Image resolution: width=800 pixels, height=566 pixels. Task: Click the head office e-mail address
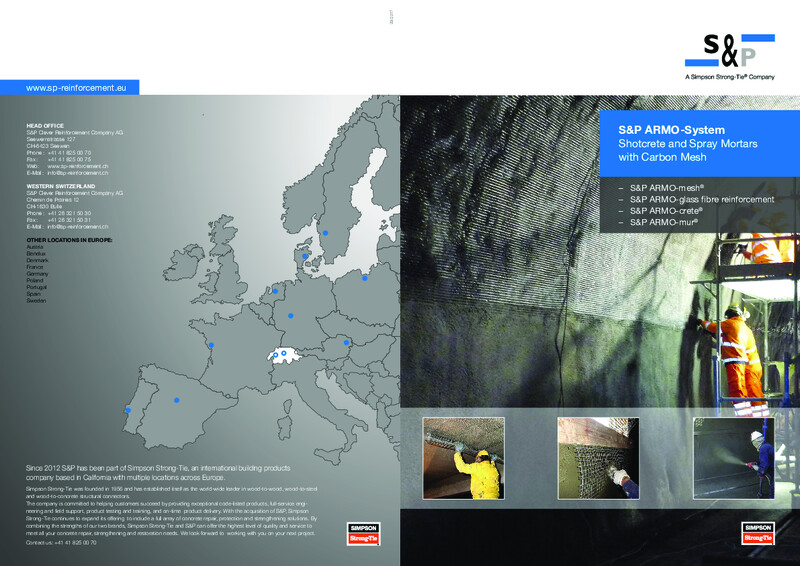[x=78, y=173]
